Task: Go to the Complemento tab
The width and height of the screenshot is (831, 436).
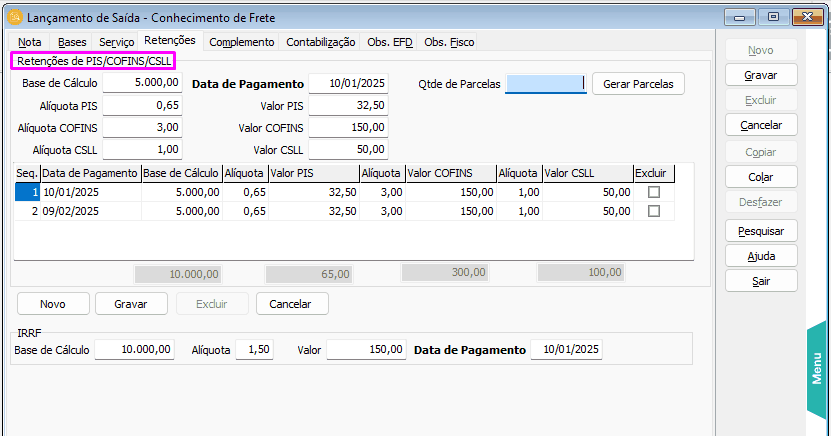Action: 242,42
